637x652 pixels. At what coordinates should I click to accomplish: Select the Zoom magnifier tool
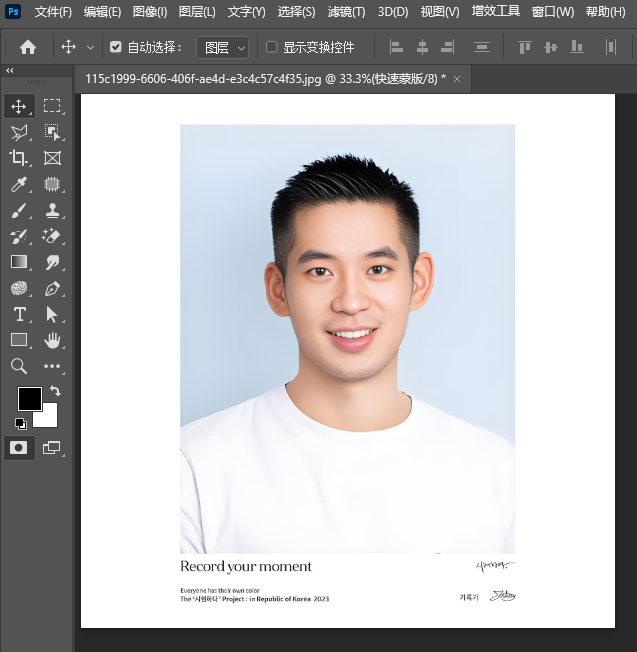coord(19,367)
